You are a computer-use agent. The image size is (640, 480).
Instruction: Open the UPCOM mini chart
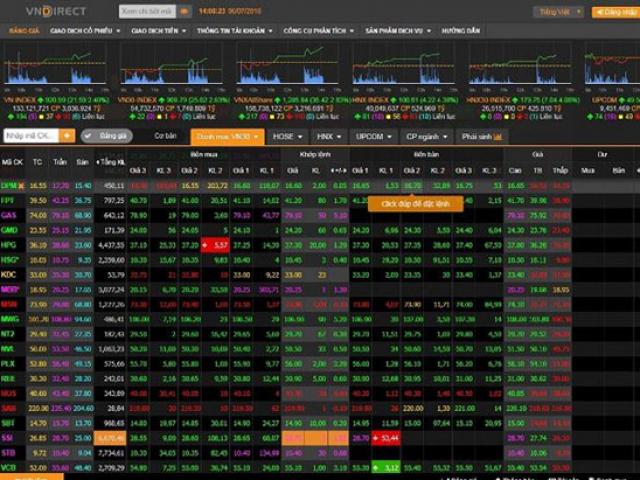[x=612, y=67]
